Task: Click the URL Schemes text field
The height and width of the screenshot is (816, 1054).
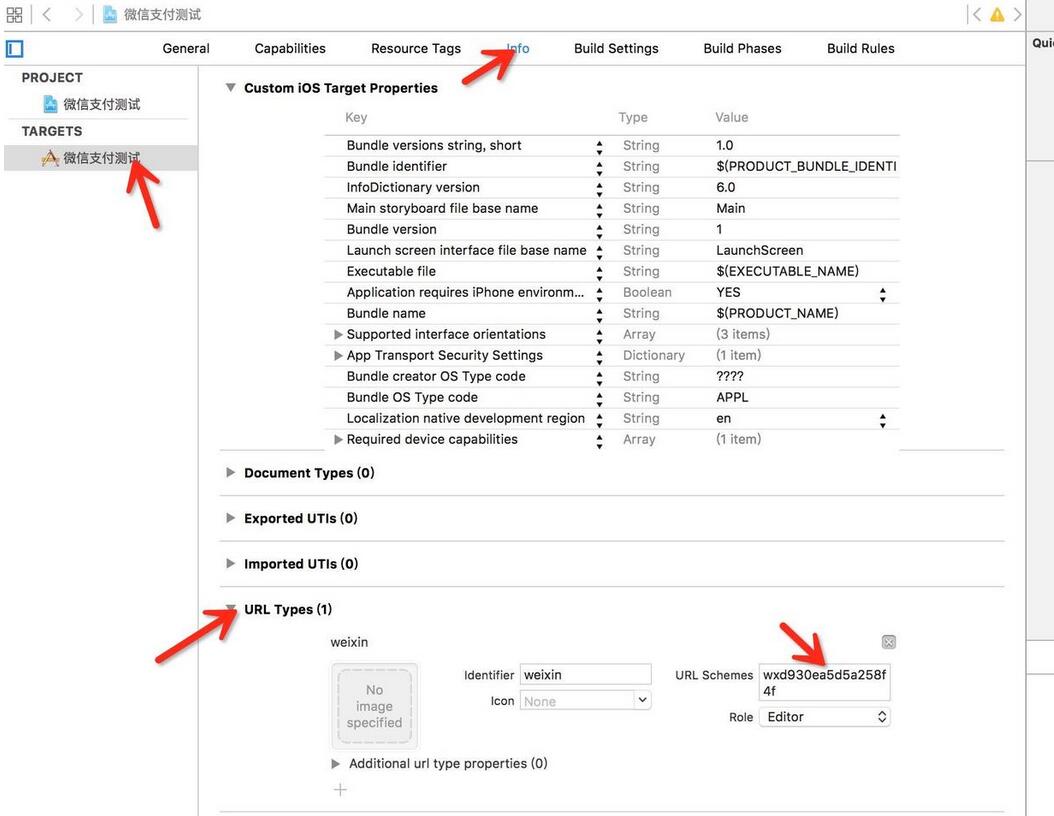Action: coord(824,682)
